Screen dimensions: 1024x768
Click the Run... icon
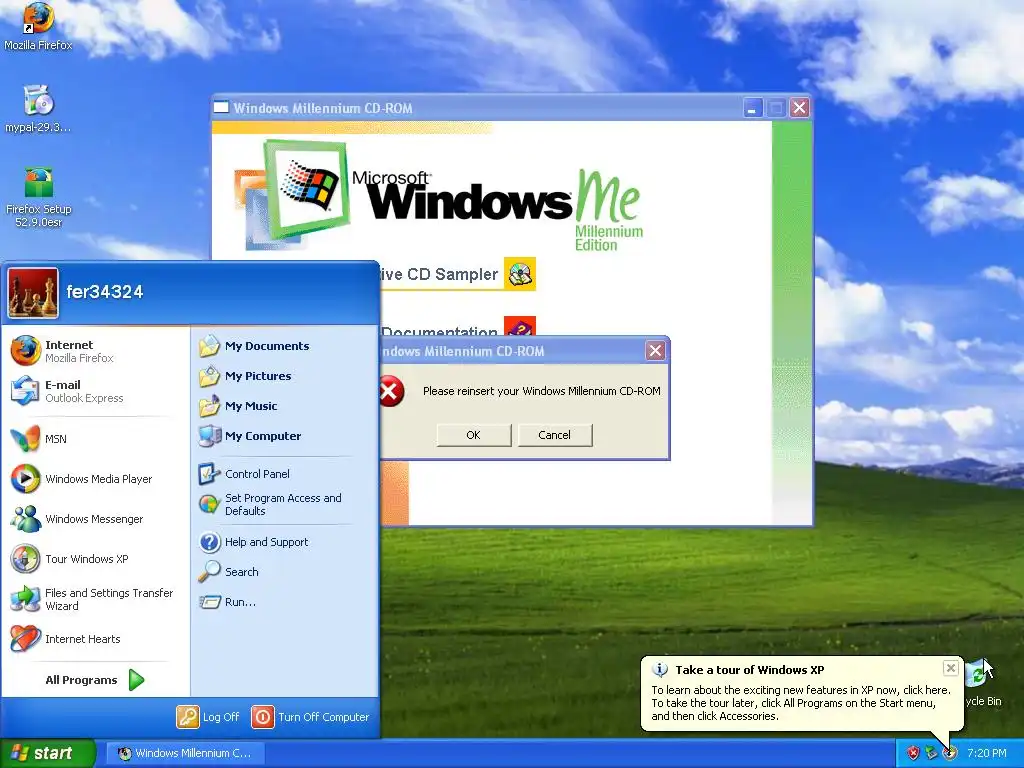click(x=209, y=602)
